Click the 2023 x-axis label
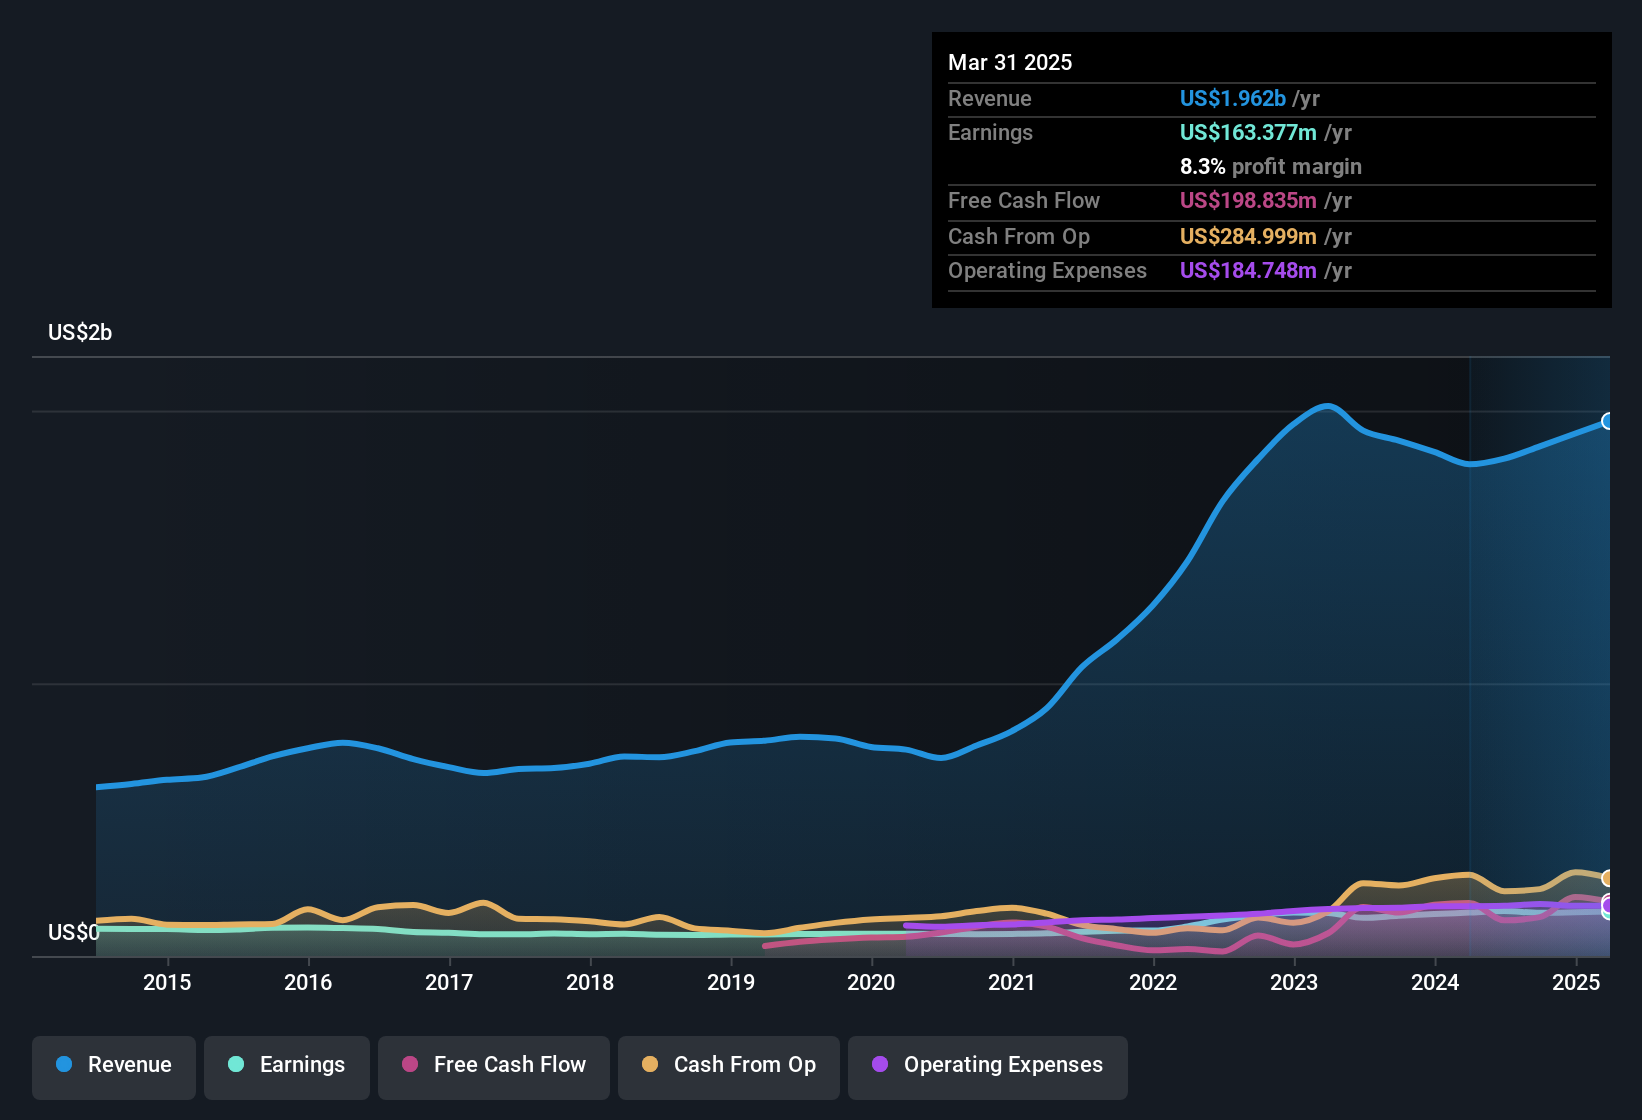The height and width of the screenshot is (1120, 1642). 1294,983
